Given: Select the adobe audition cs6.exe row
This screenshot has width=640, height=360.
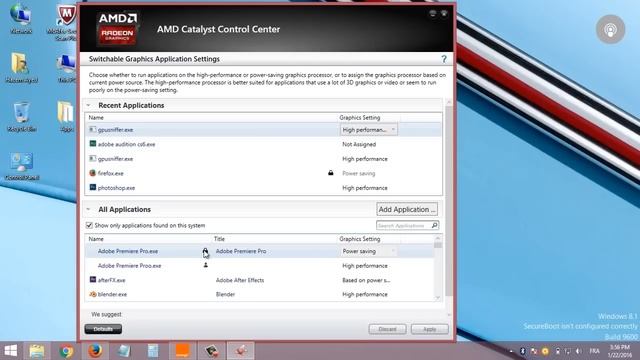Looking at the screenshot, I should 263,144.
